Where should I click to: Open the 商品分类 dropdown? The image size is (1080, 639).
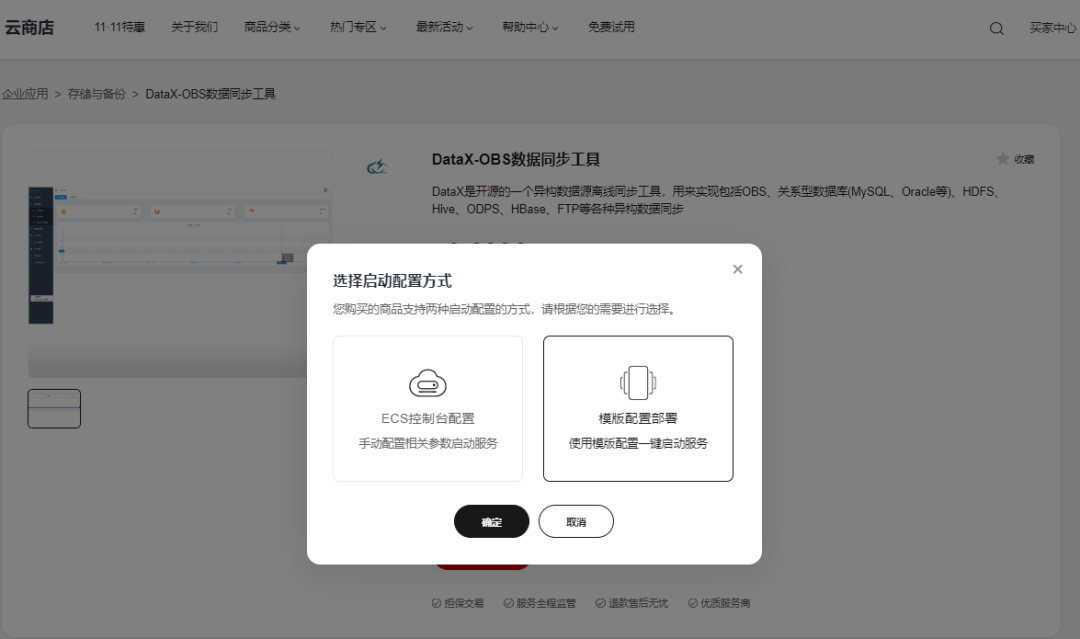tap(272, 27)
